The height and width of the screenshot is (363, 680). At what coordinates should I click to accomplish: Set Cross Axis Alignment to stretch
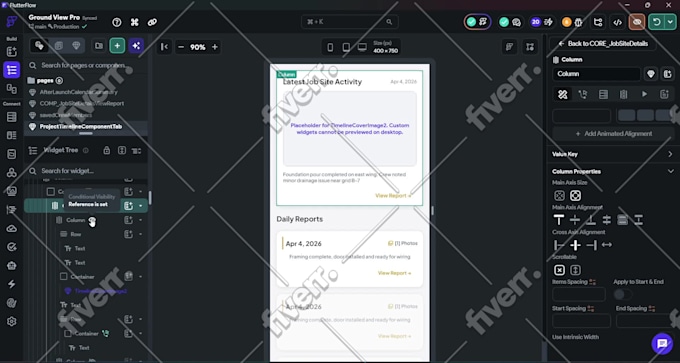tap(607, 245)
